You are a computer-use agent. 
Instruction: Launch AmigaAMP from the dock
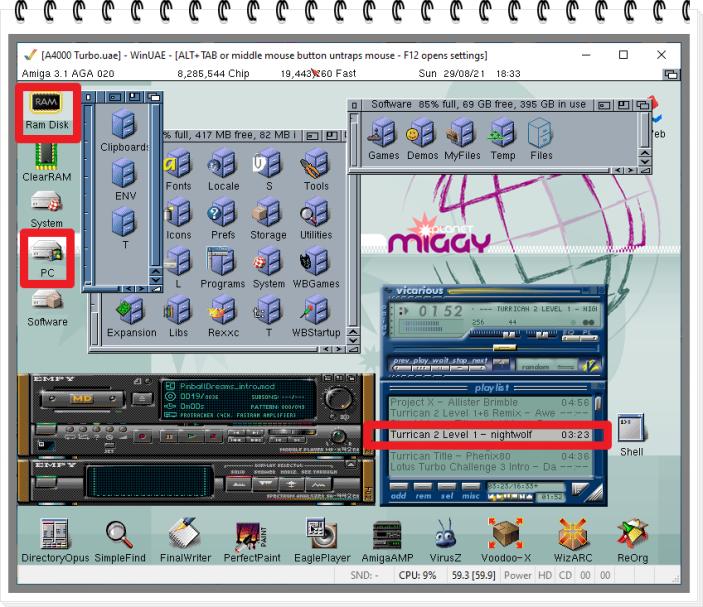387,541
